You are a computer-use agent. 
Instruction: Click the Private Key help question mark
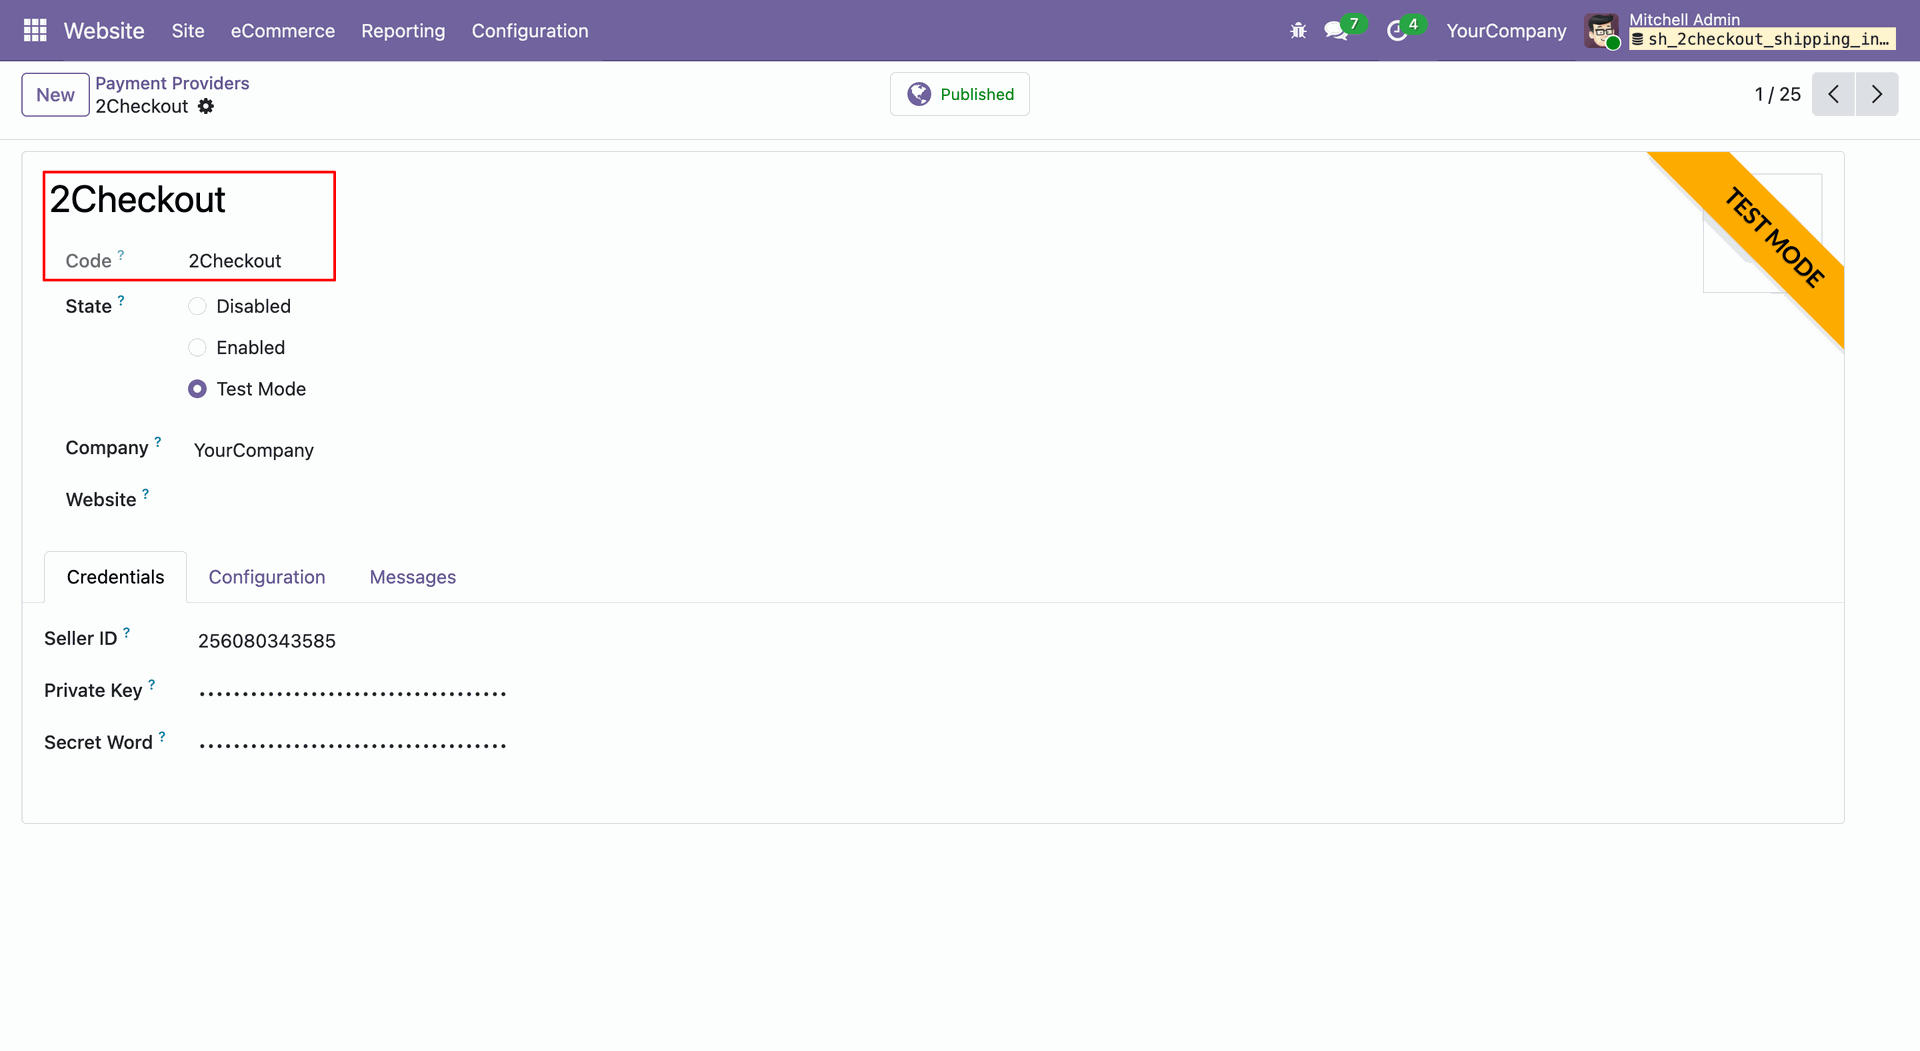[x=152, y=684]
